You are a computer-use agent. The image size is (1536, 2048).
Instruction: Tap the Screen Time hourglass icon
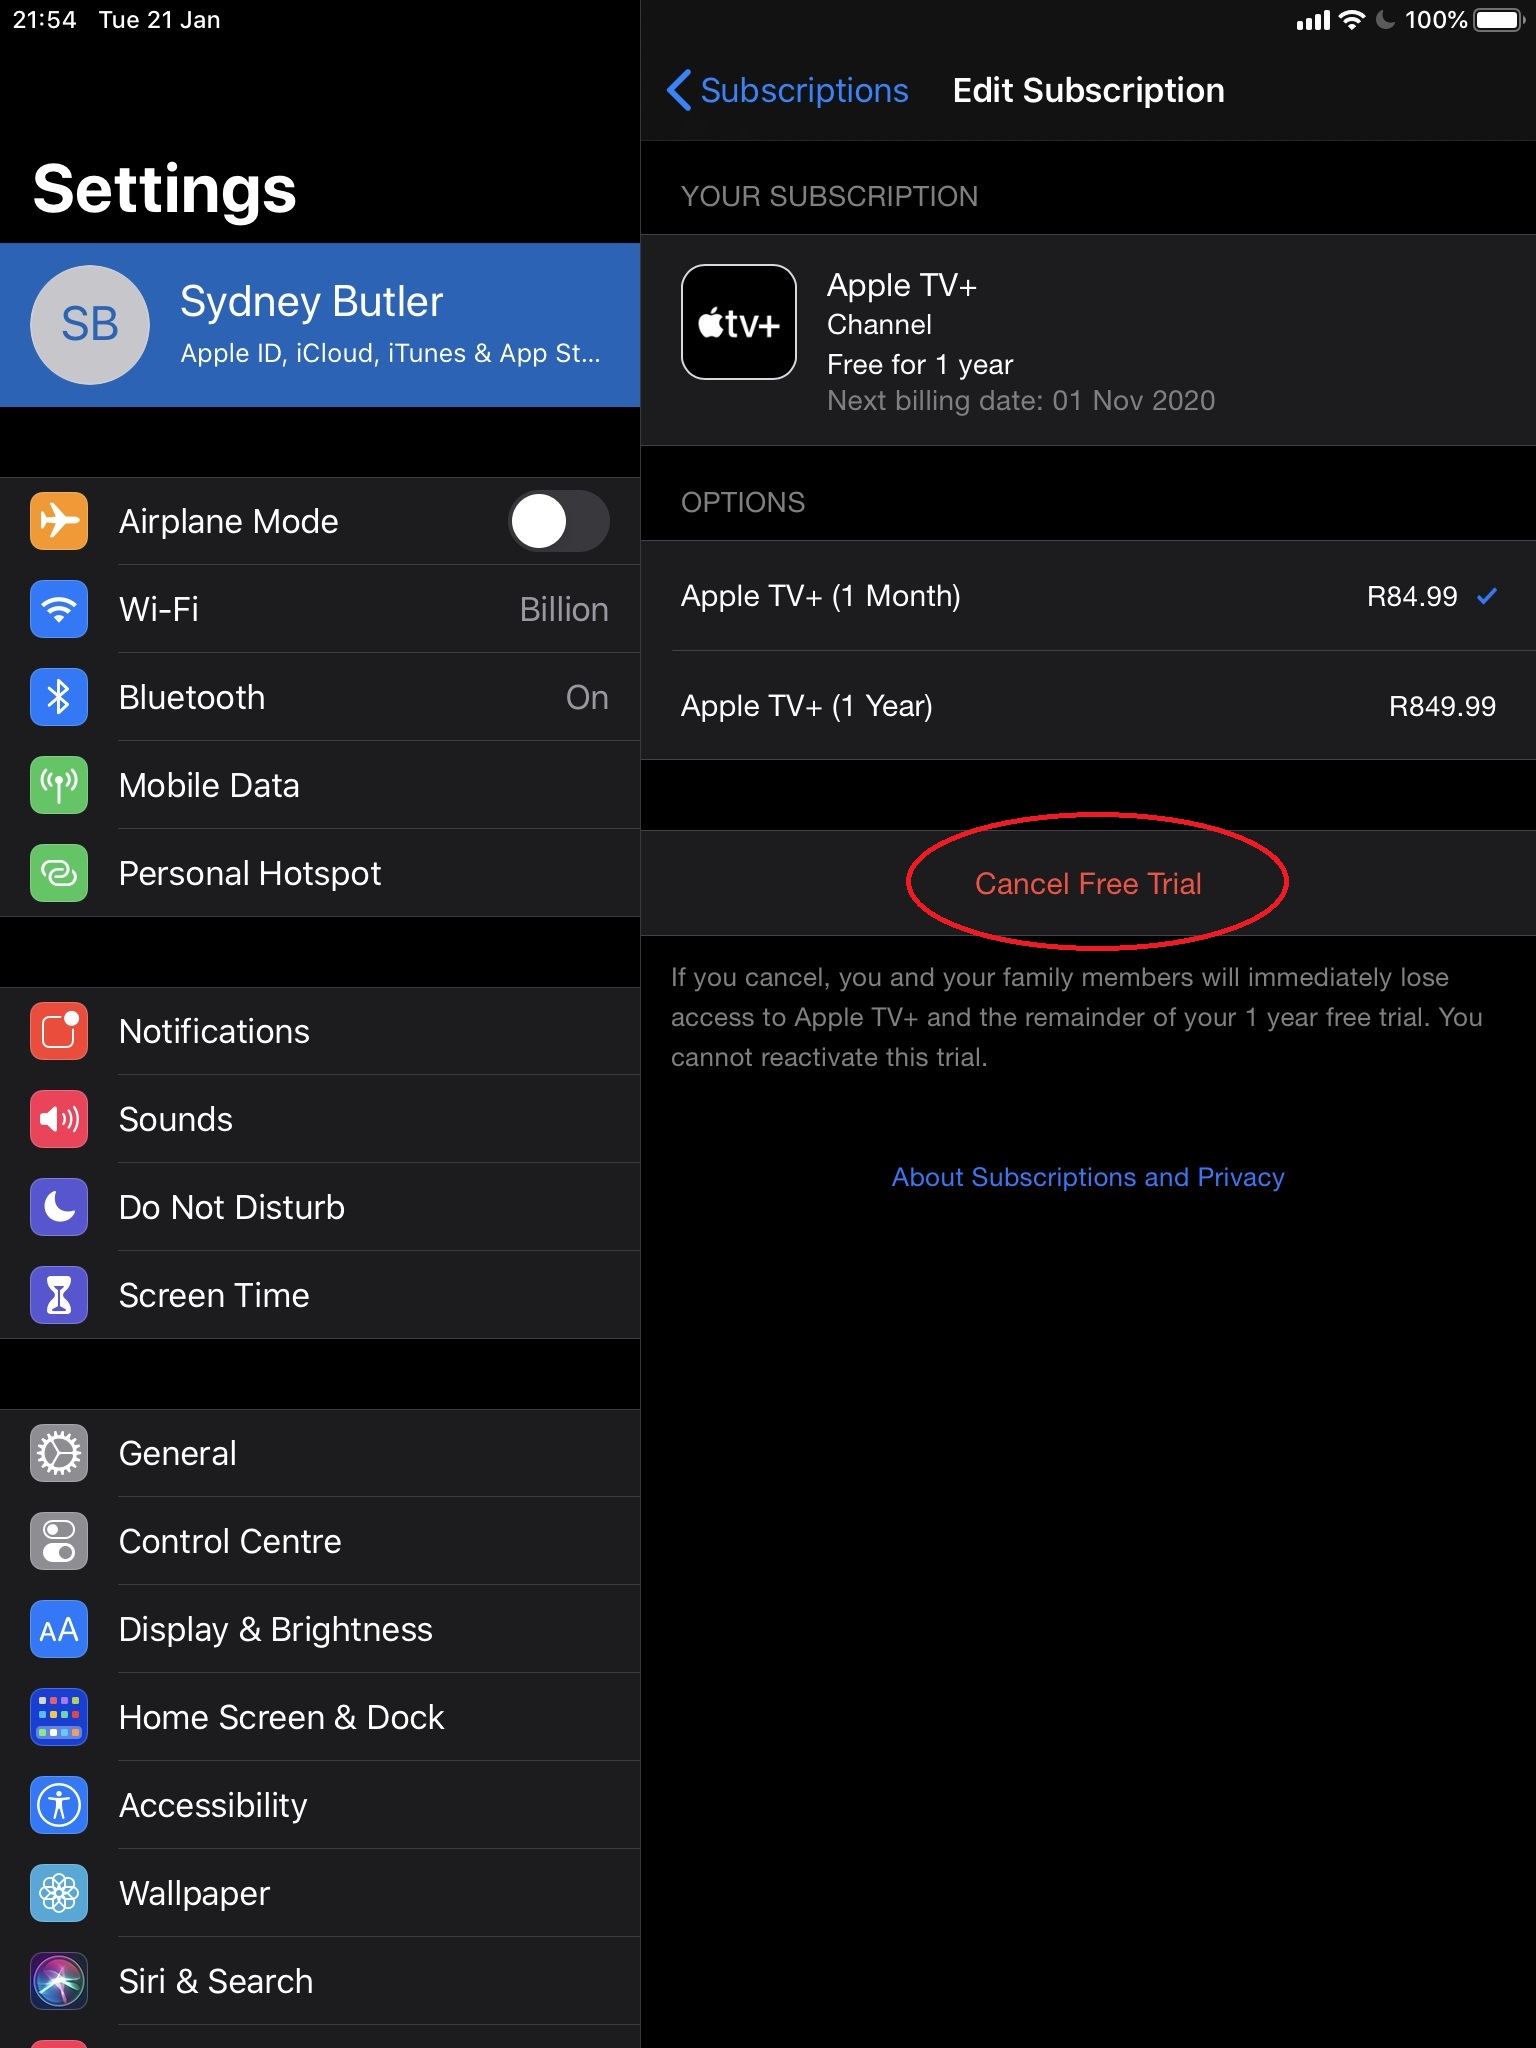click(59, 1295)
